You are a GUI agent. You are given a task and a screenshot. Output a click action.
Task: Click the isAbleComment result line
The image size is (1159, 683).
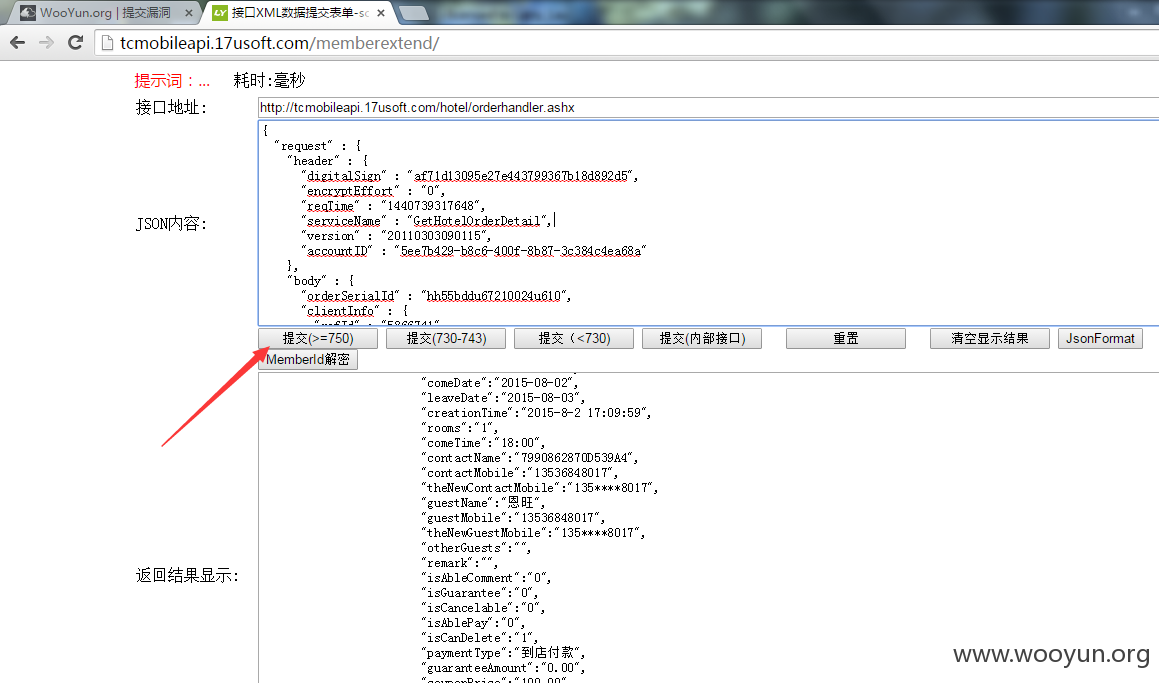tap(486, 577)
